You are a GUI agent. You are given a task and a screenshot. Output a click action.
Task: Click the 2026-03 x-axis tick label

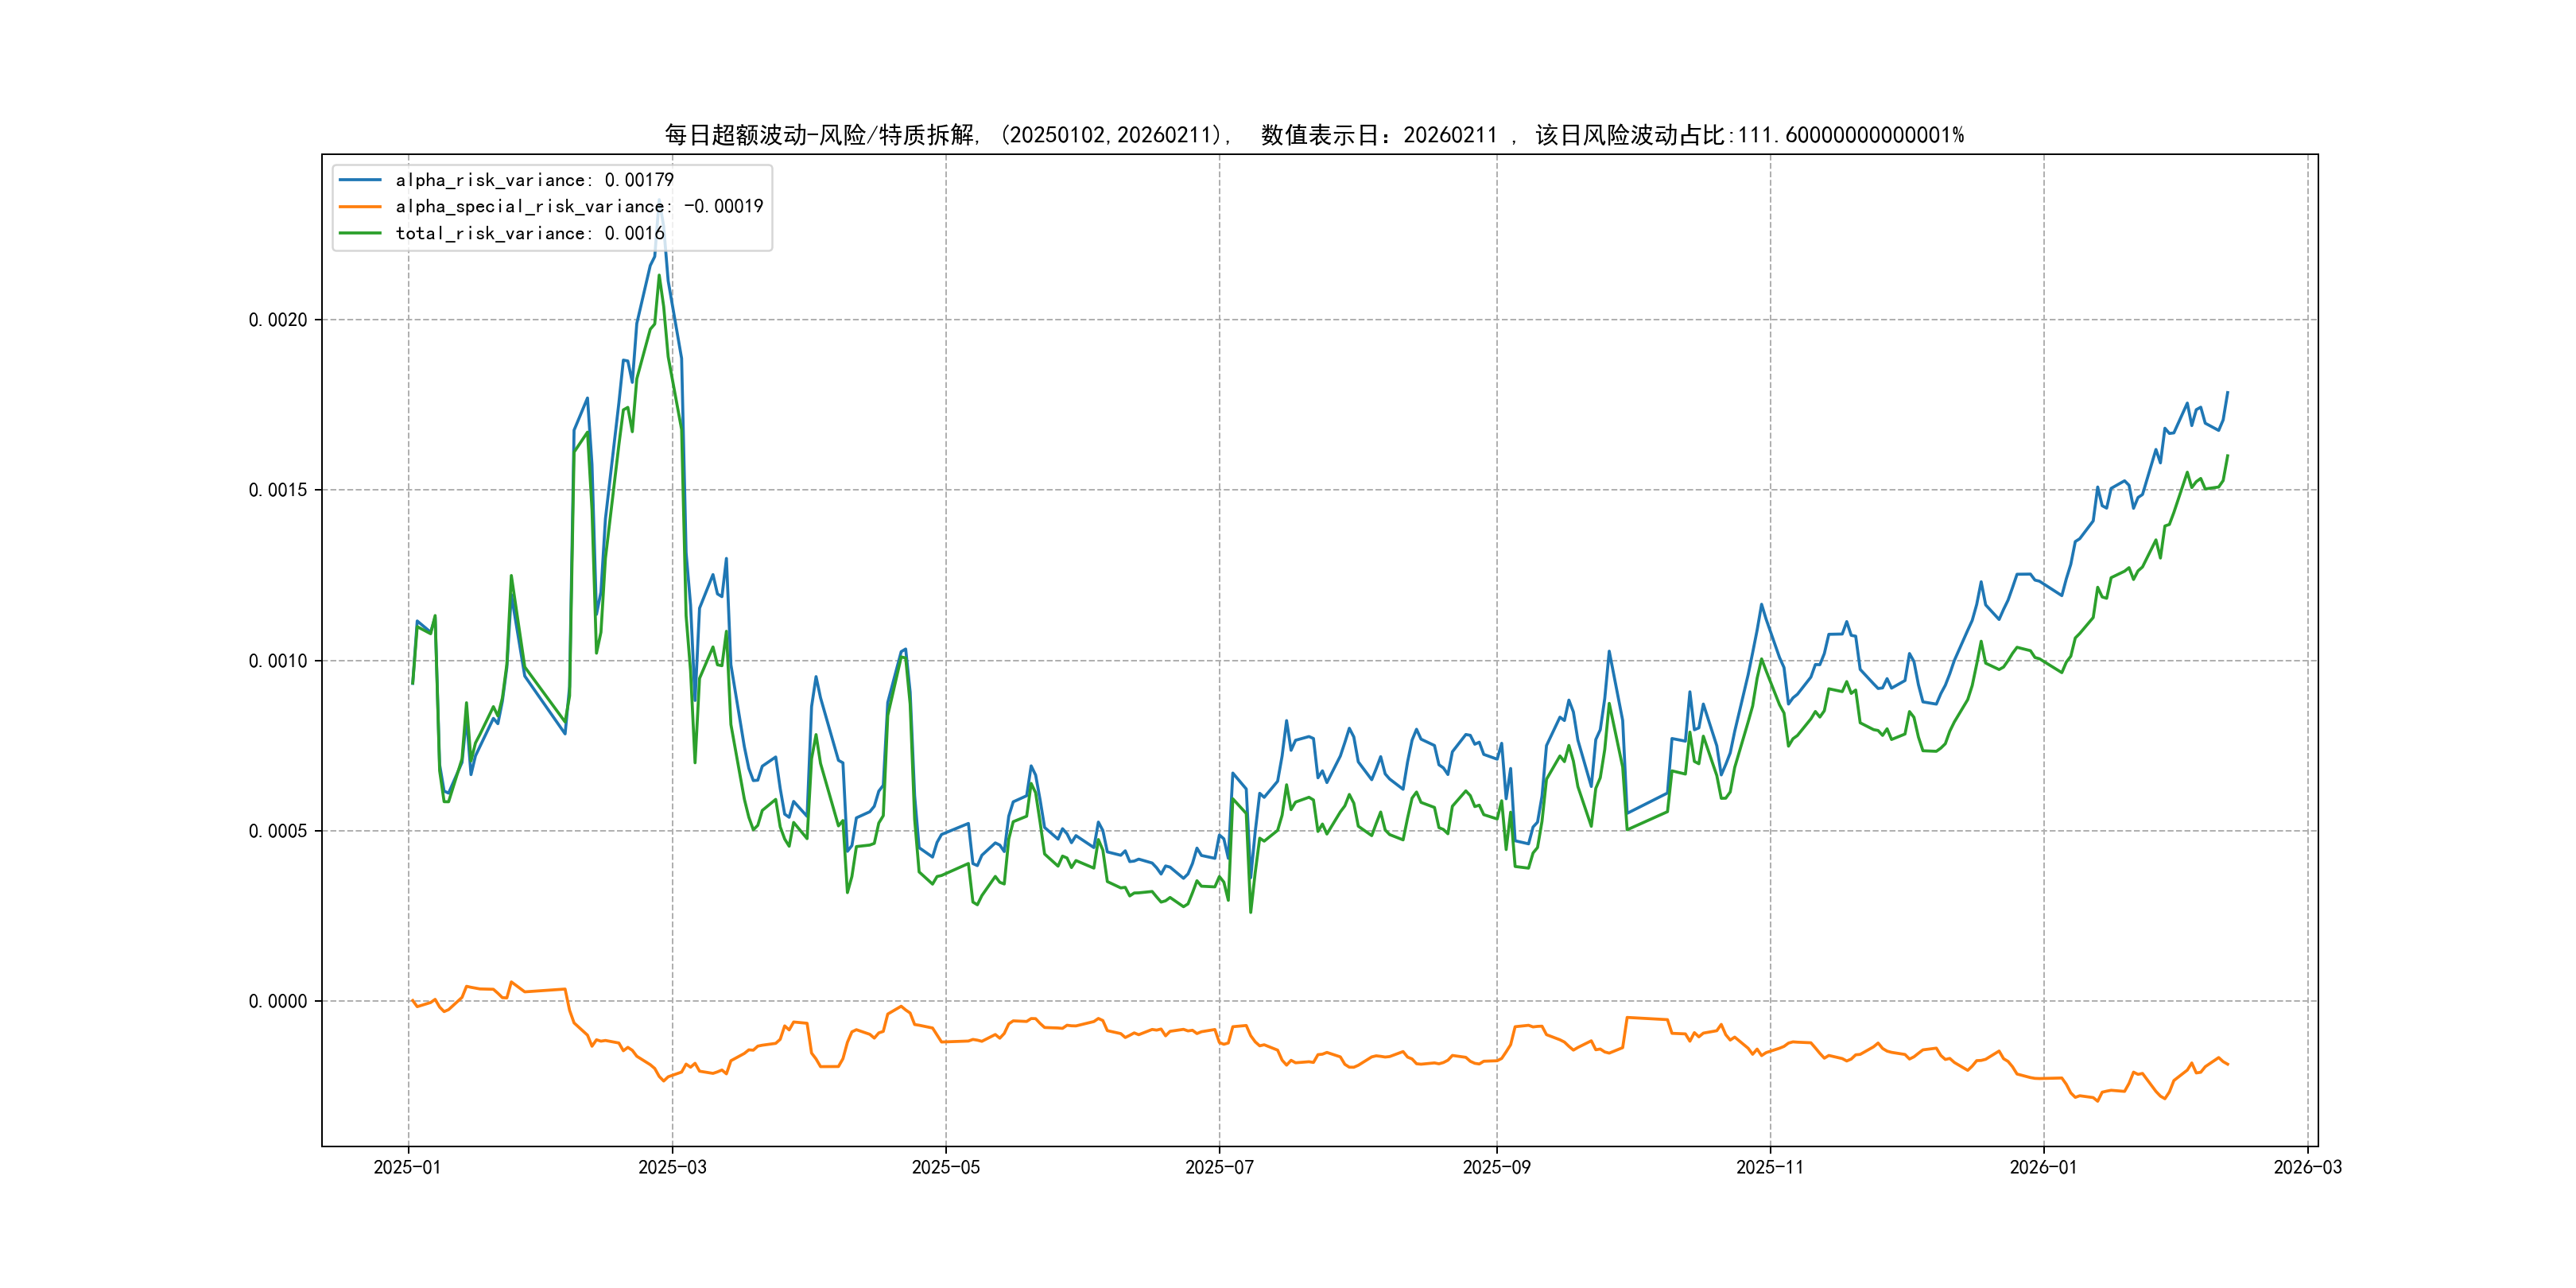(x=2307, y=1167)
